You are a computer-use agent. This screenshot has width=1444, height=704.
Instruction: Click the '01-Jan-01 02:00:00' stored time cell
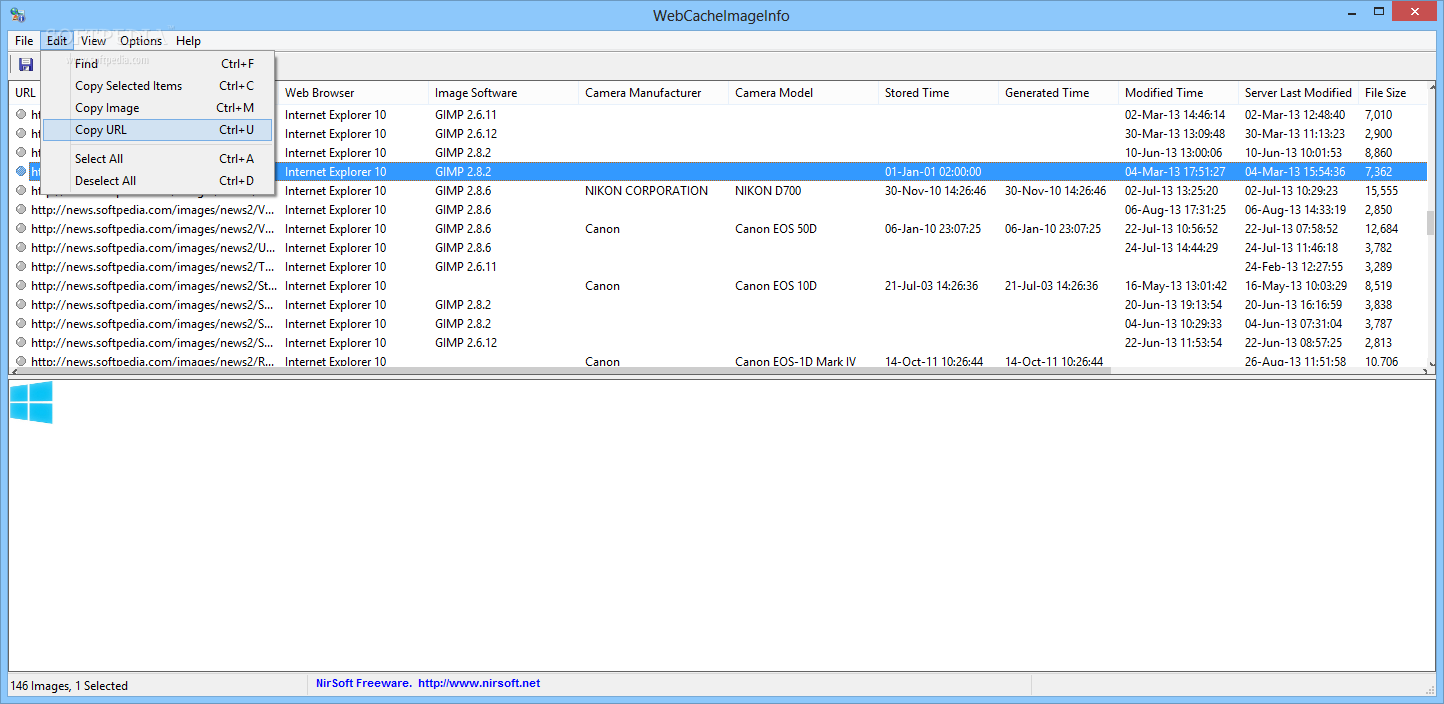pyautogui.click(x=933, y=172)
